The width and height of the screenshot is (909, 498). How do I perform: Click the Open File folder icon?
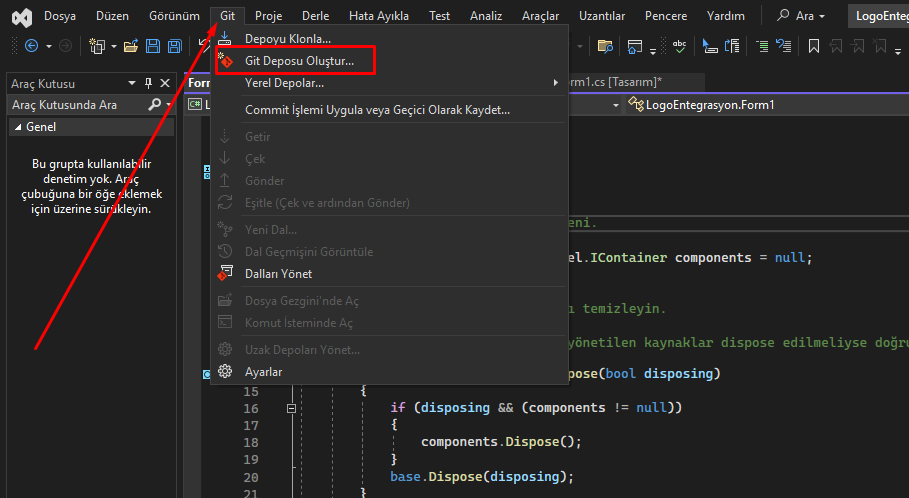pos(131,46)
